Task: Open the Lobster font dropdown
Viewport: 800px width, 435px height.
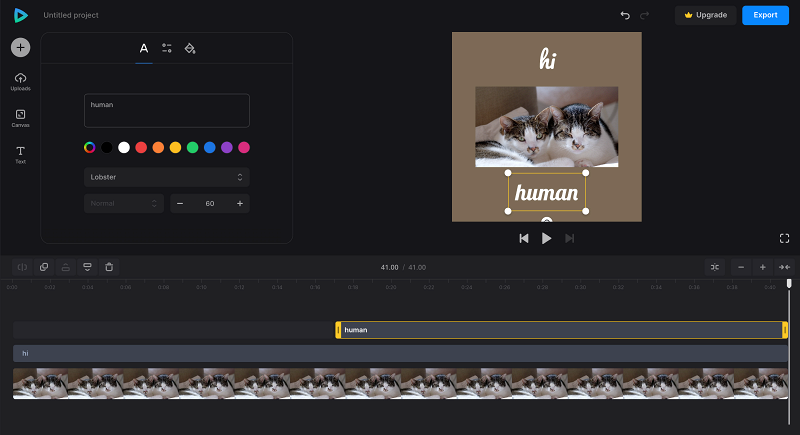Action: click(x=167, y=177)
